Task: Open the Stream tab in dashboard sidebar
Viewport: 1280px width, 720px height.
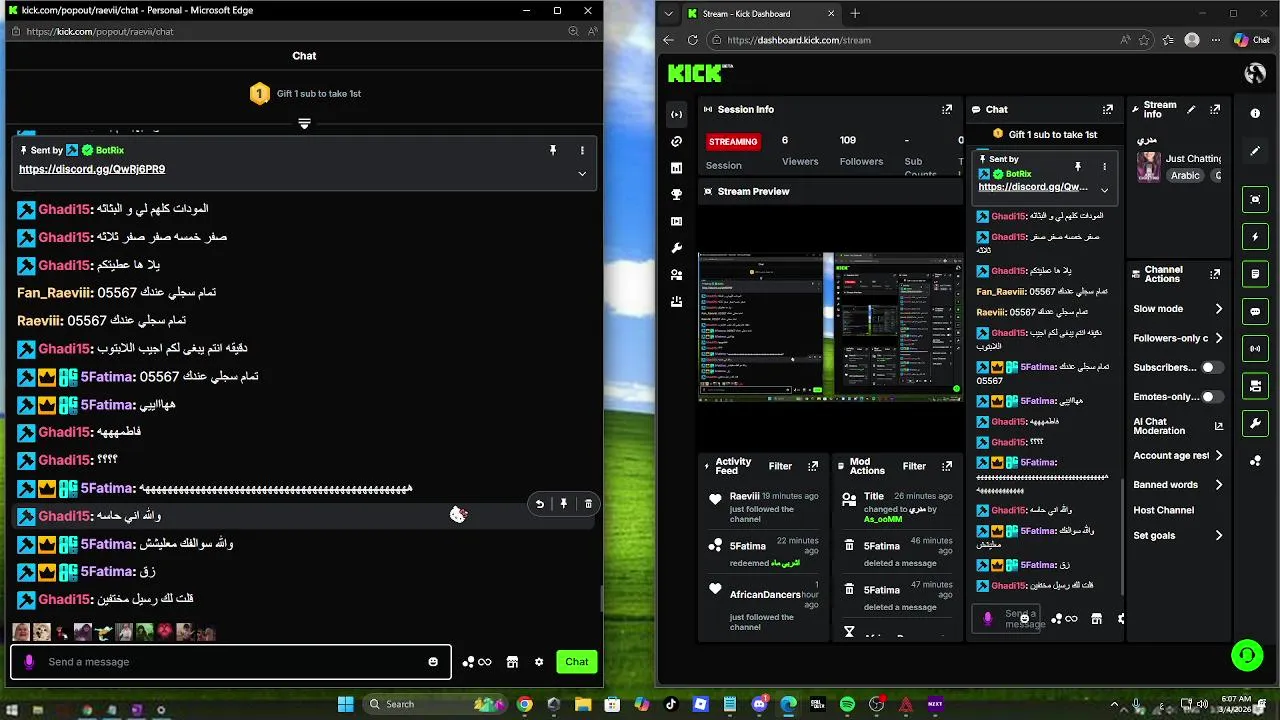Action: click(x=677, y=114)
